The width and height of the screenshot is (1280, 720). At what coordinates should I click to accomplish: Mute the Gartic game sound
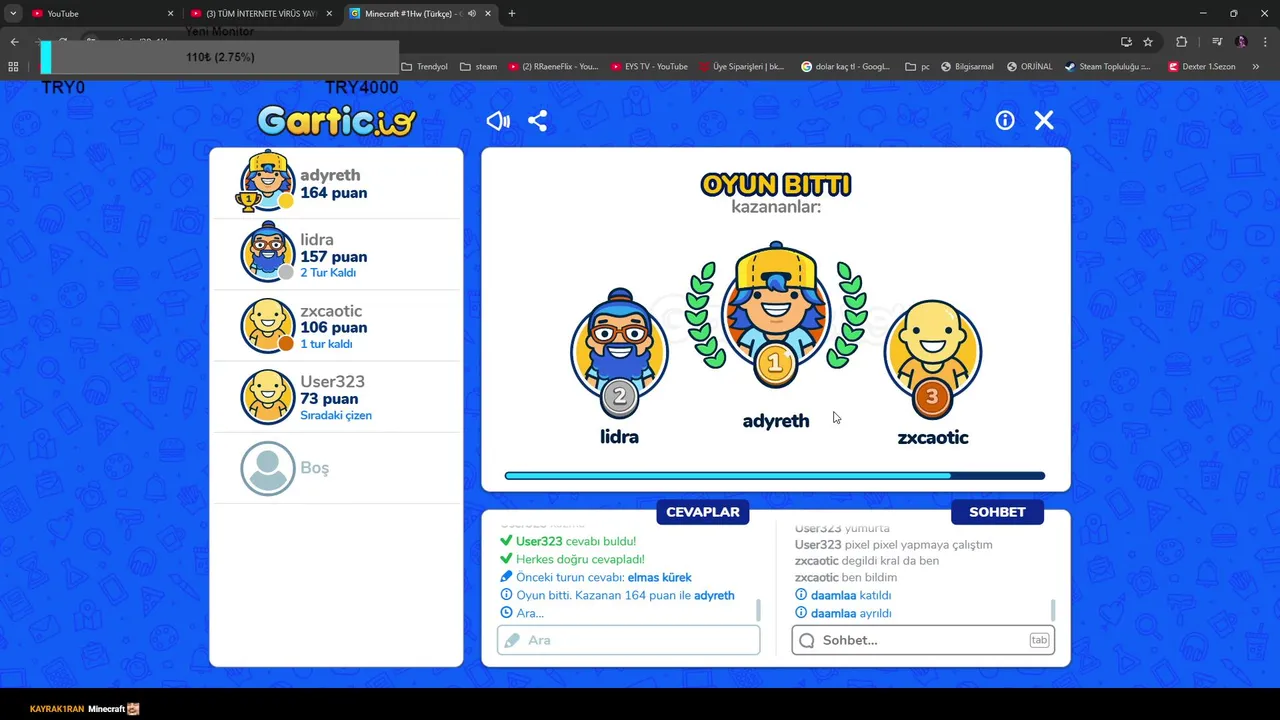498,121
